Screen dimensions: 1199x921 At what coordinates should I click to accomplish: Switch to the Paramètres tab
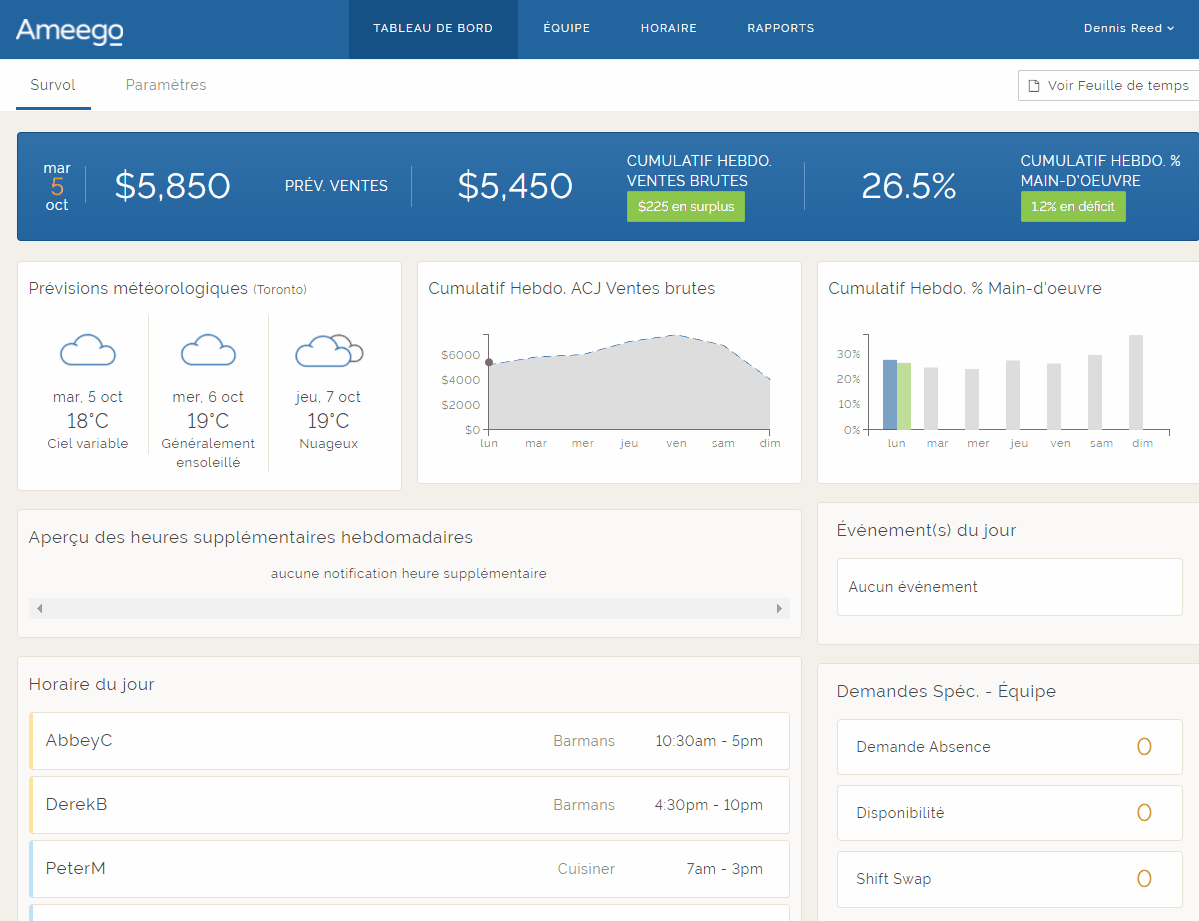tap(166, 85)
